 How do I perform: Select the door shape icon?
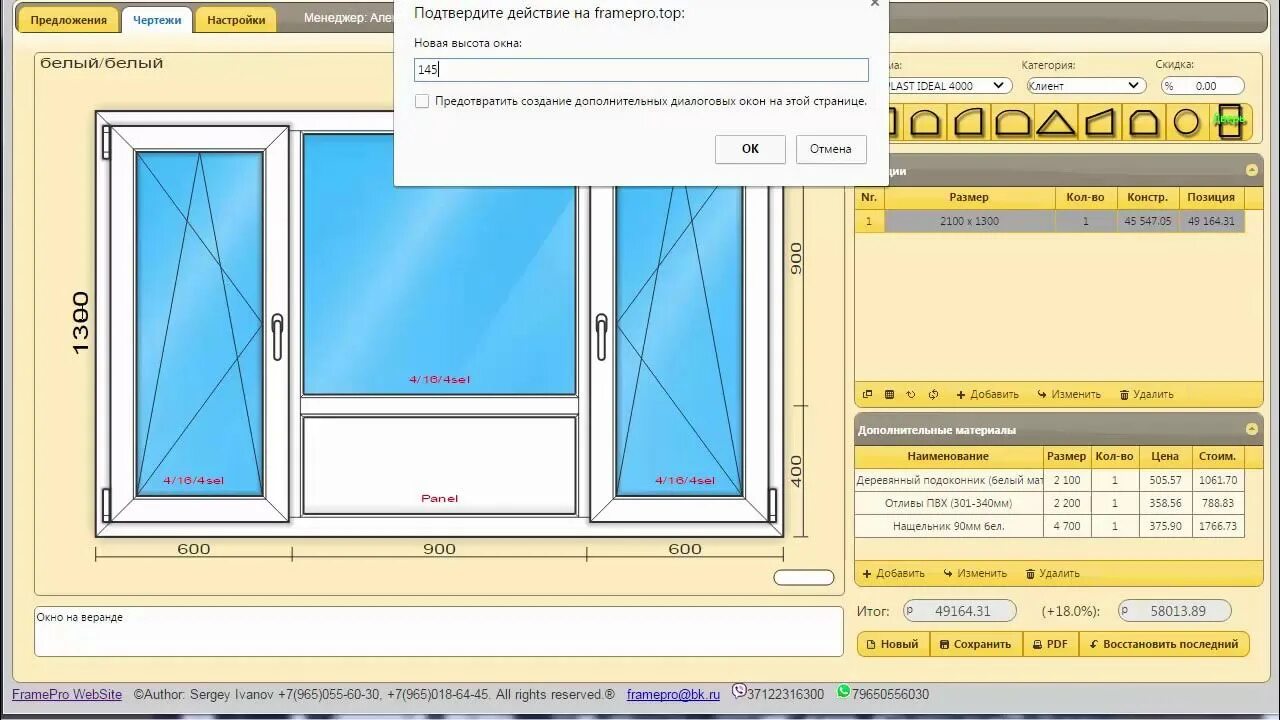point(1230,121)
